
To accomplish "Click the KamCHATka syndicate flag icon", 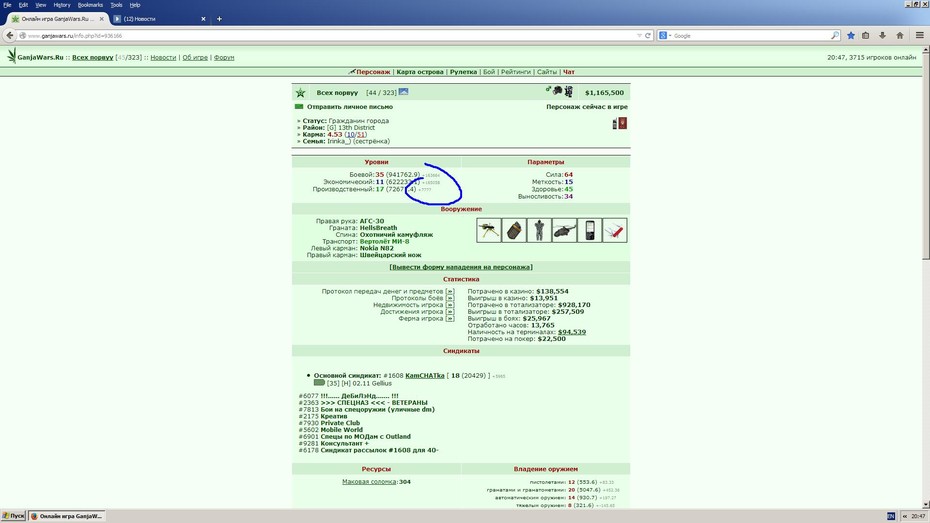I will pyautogui.click(x=319, y=383).
